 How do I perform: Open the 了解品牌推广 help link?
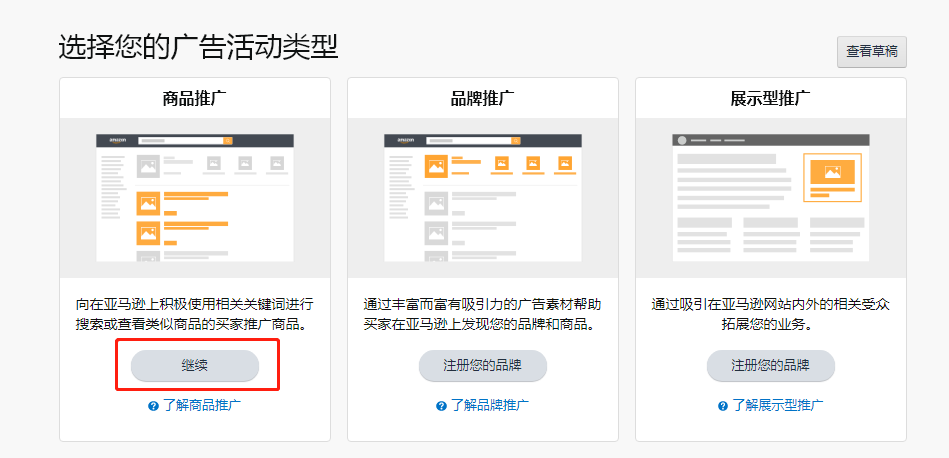(489, 405)
